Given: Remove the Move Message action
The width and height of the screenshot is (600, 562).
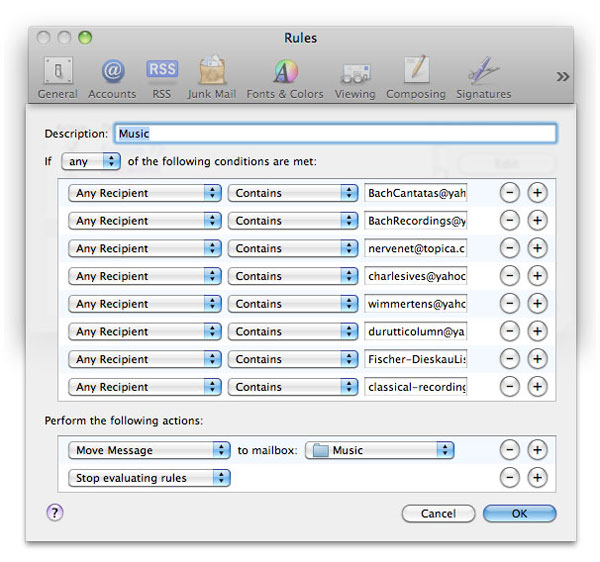Looking at the screenshot, I should (x=510, y=450).
